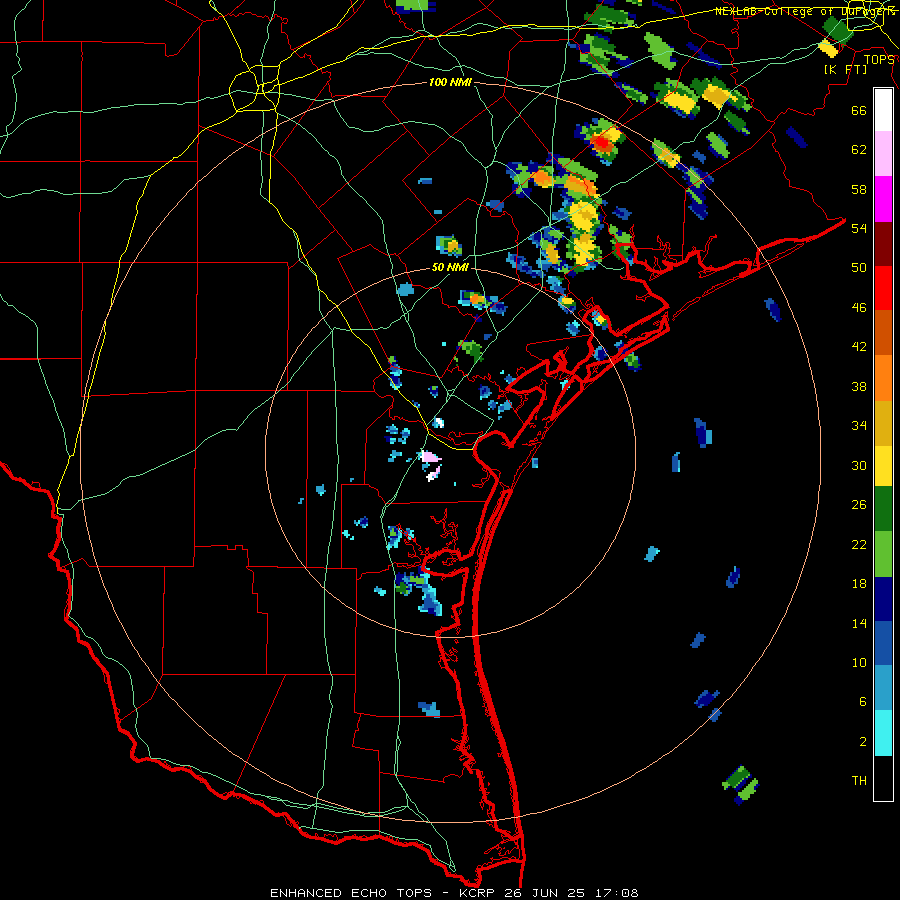Click the '18' legend value

(x=859, y=584)
